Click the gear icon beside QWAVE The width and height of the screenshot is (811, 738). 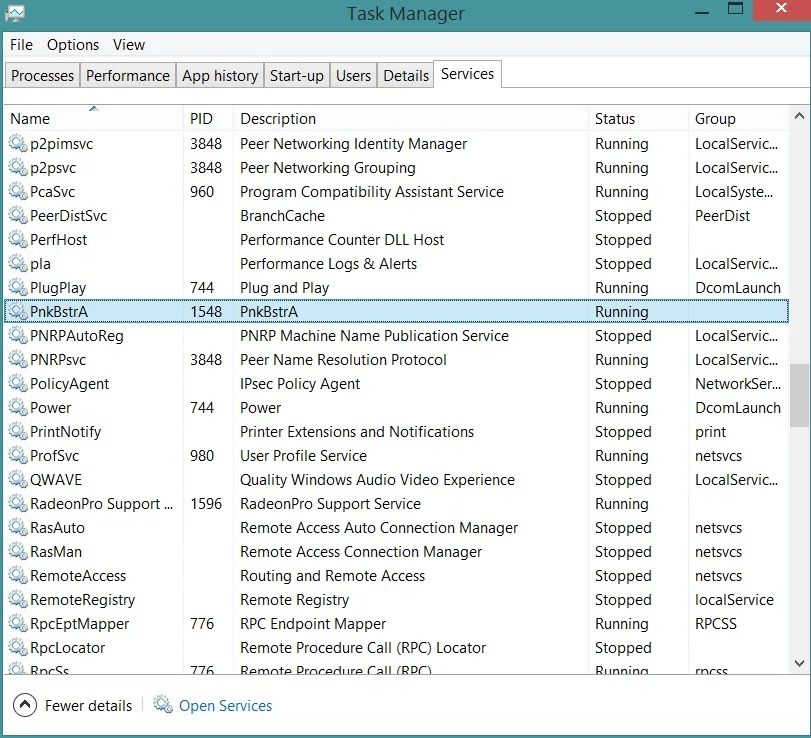(18, 479)
